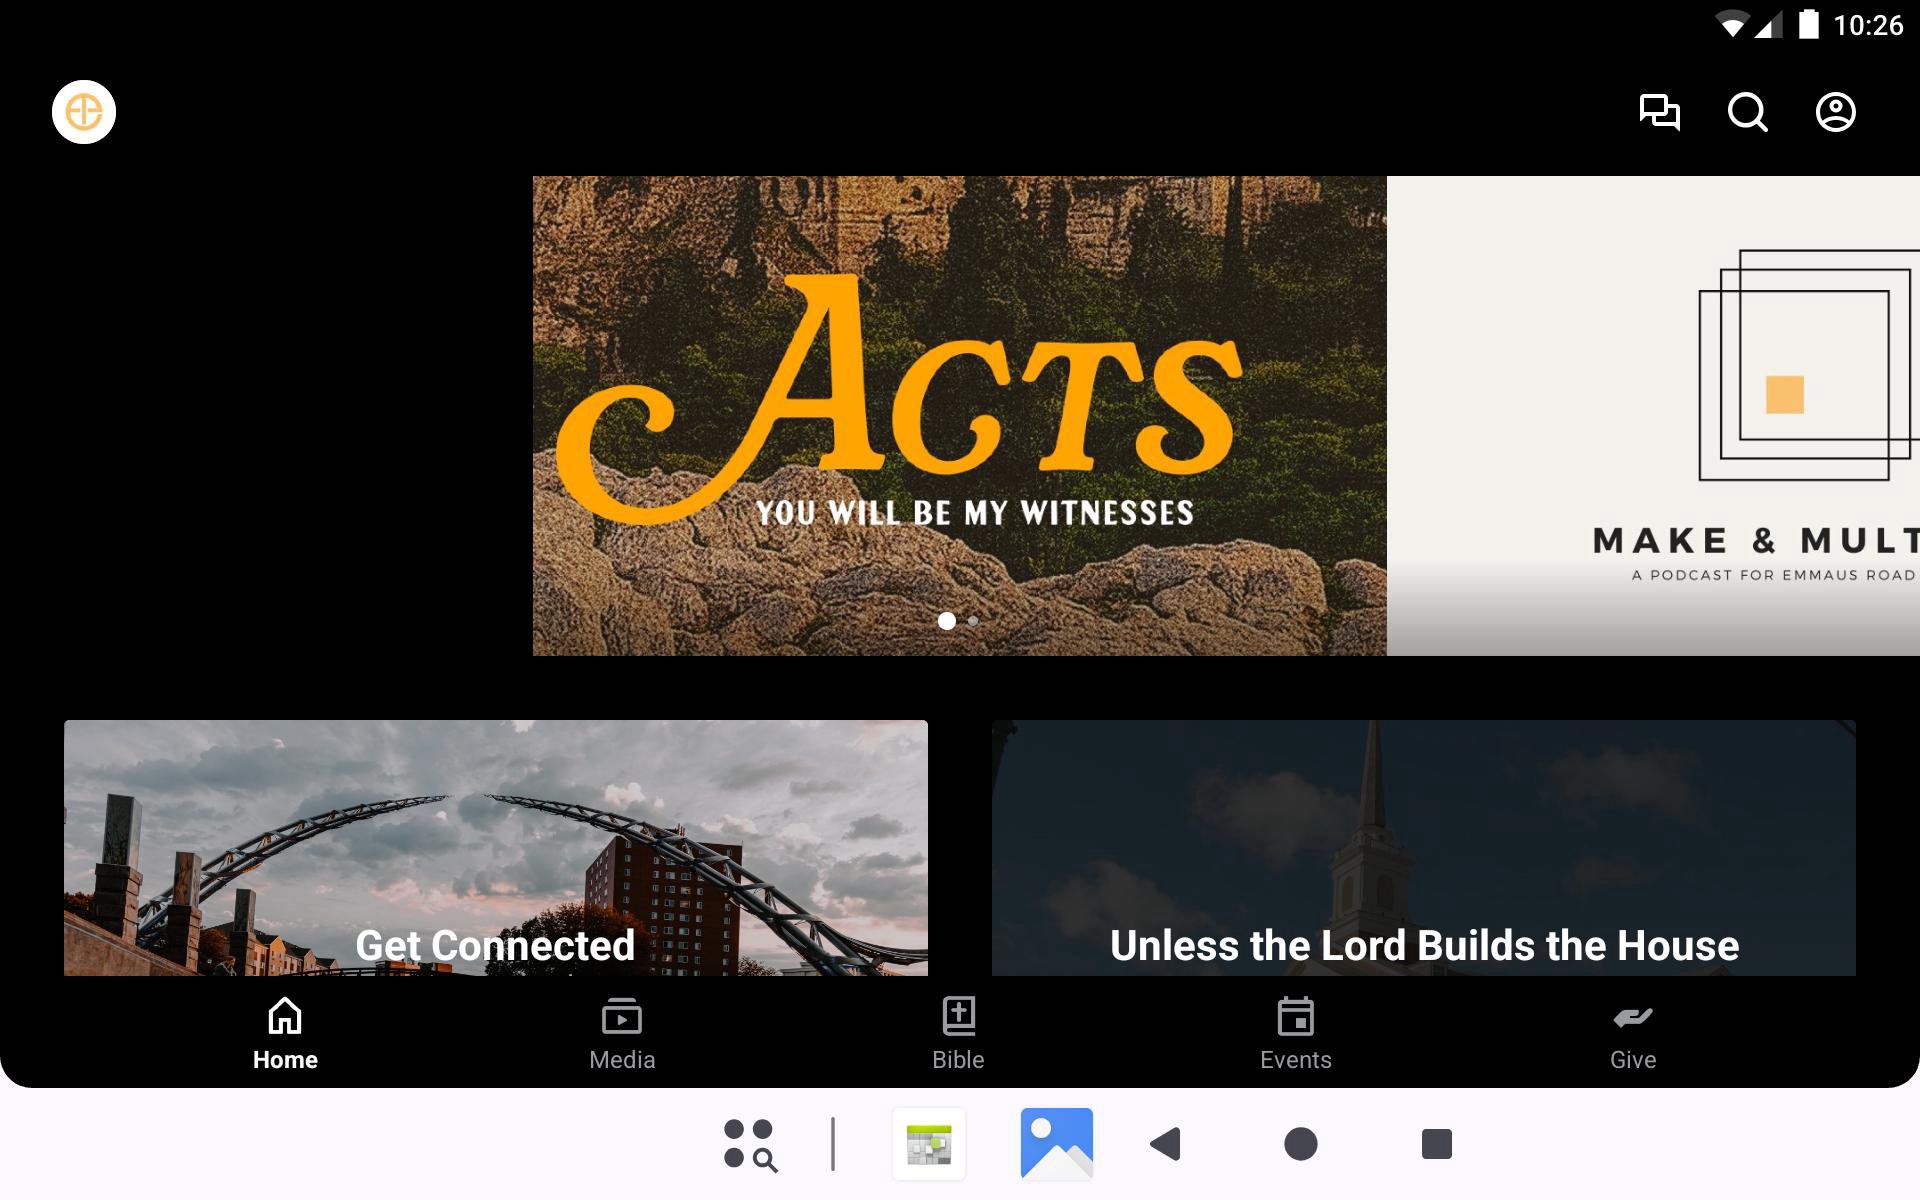Open the Give tab
The height and width of the screenshot is (1200, 1920).
[1632, 1034]
